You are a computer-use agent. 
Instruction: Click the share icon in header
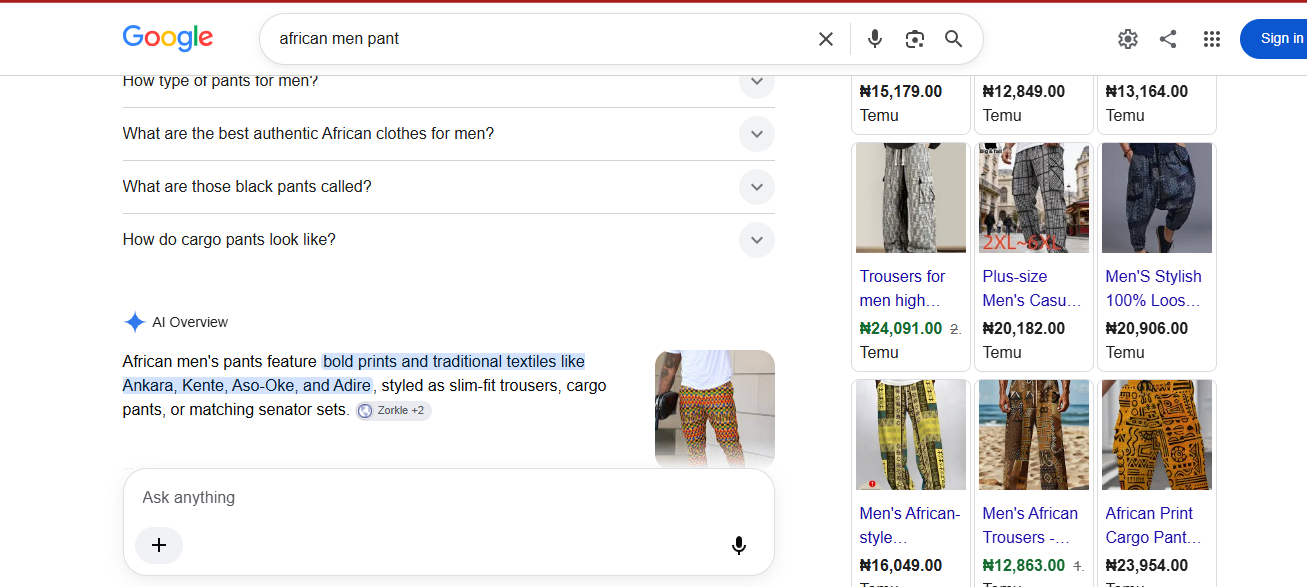click(1168, 39)
